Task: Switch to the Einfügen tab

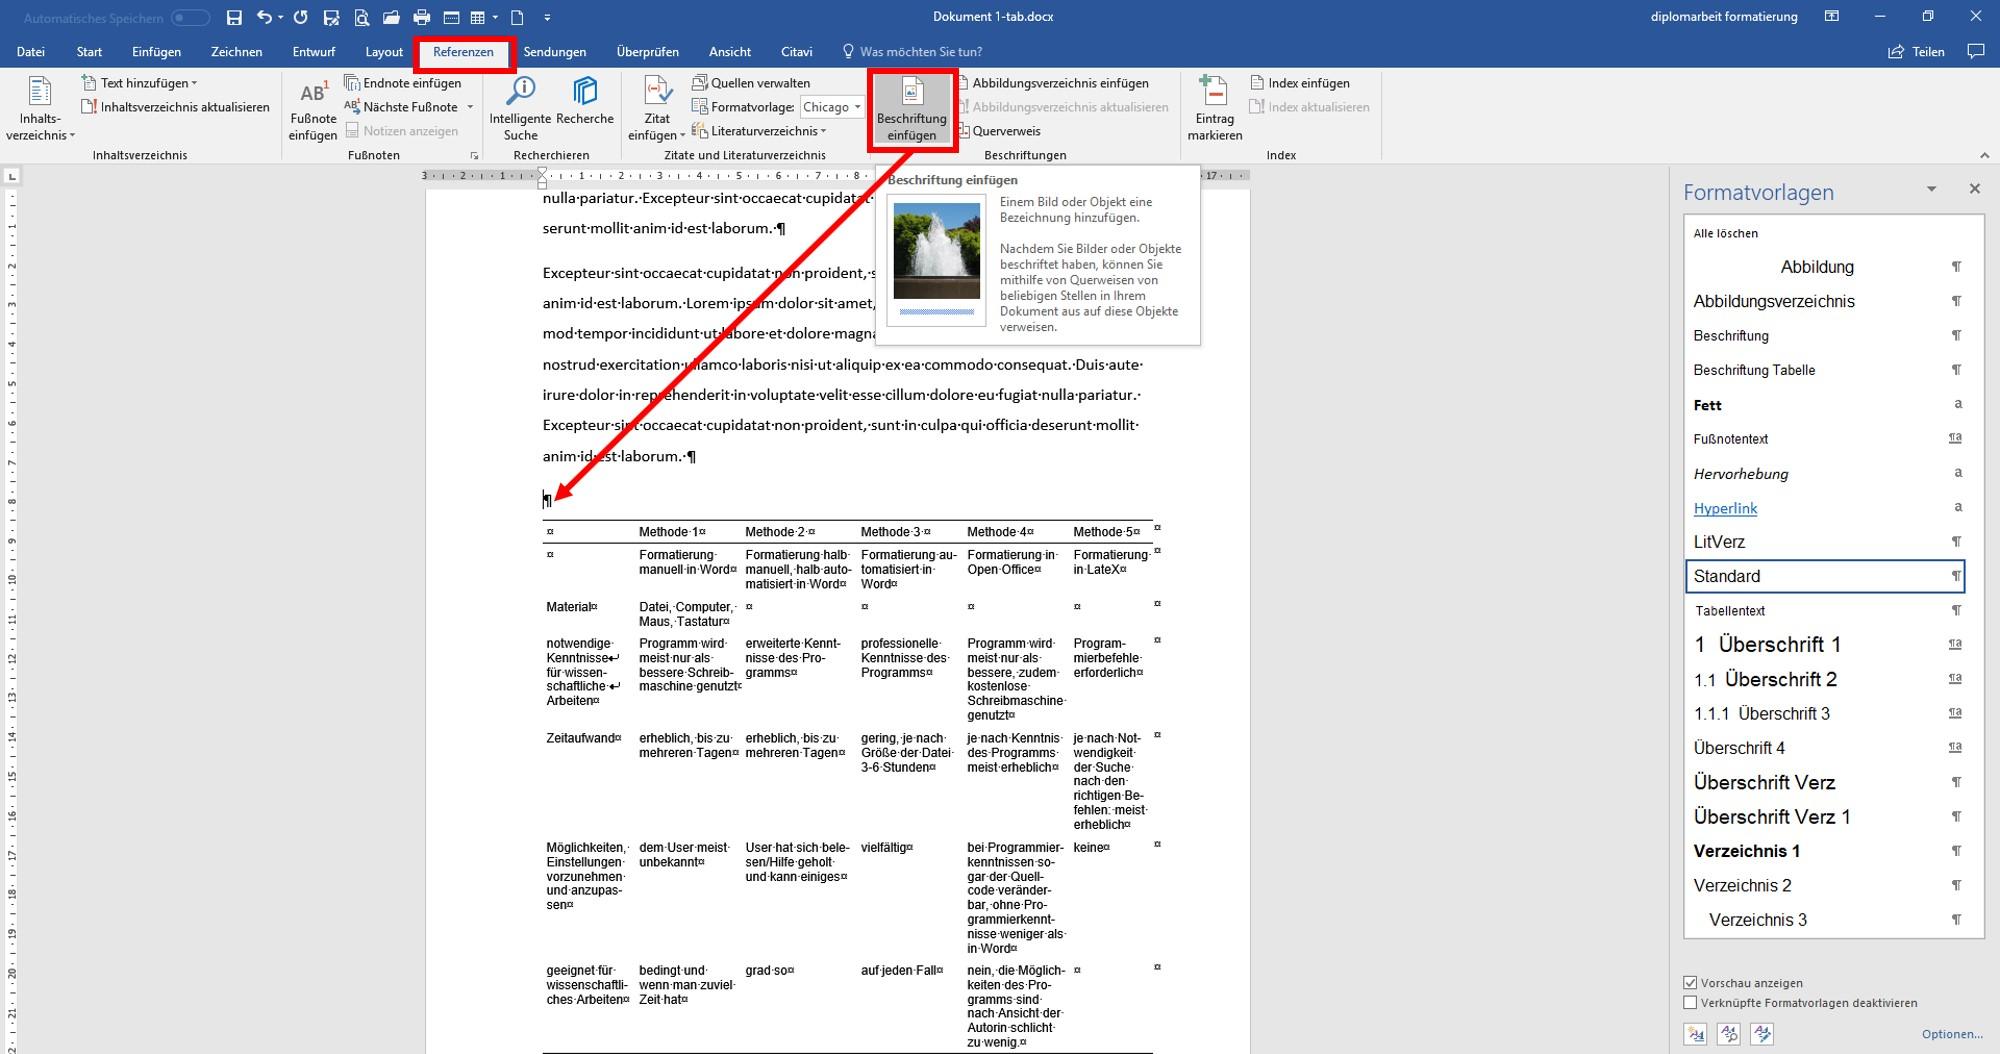Action: 156,51
